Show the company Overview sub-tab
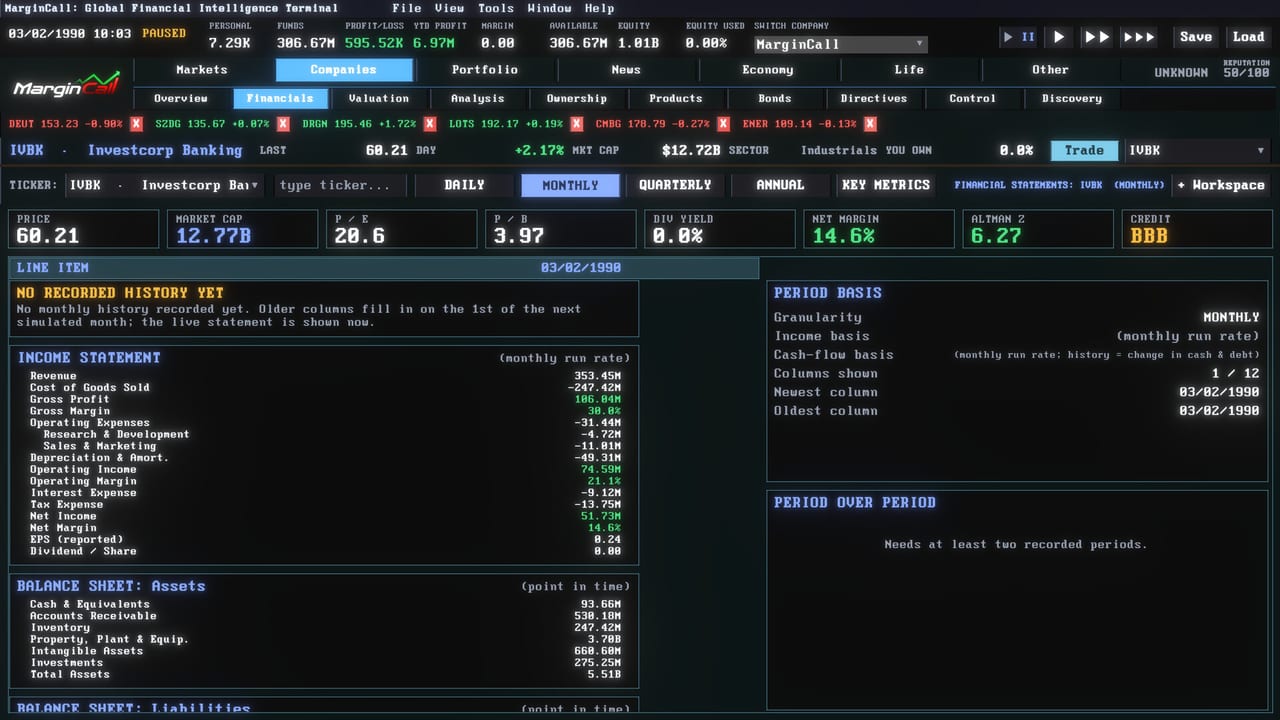 (x=181, y=98)
